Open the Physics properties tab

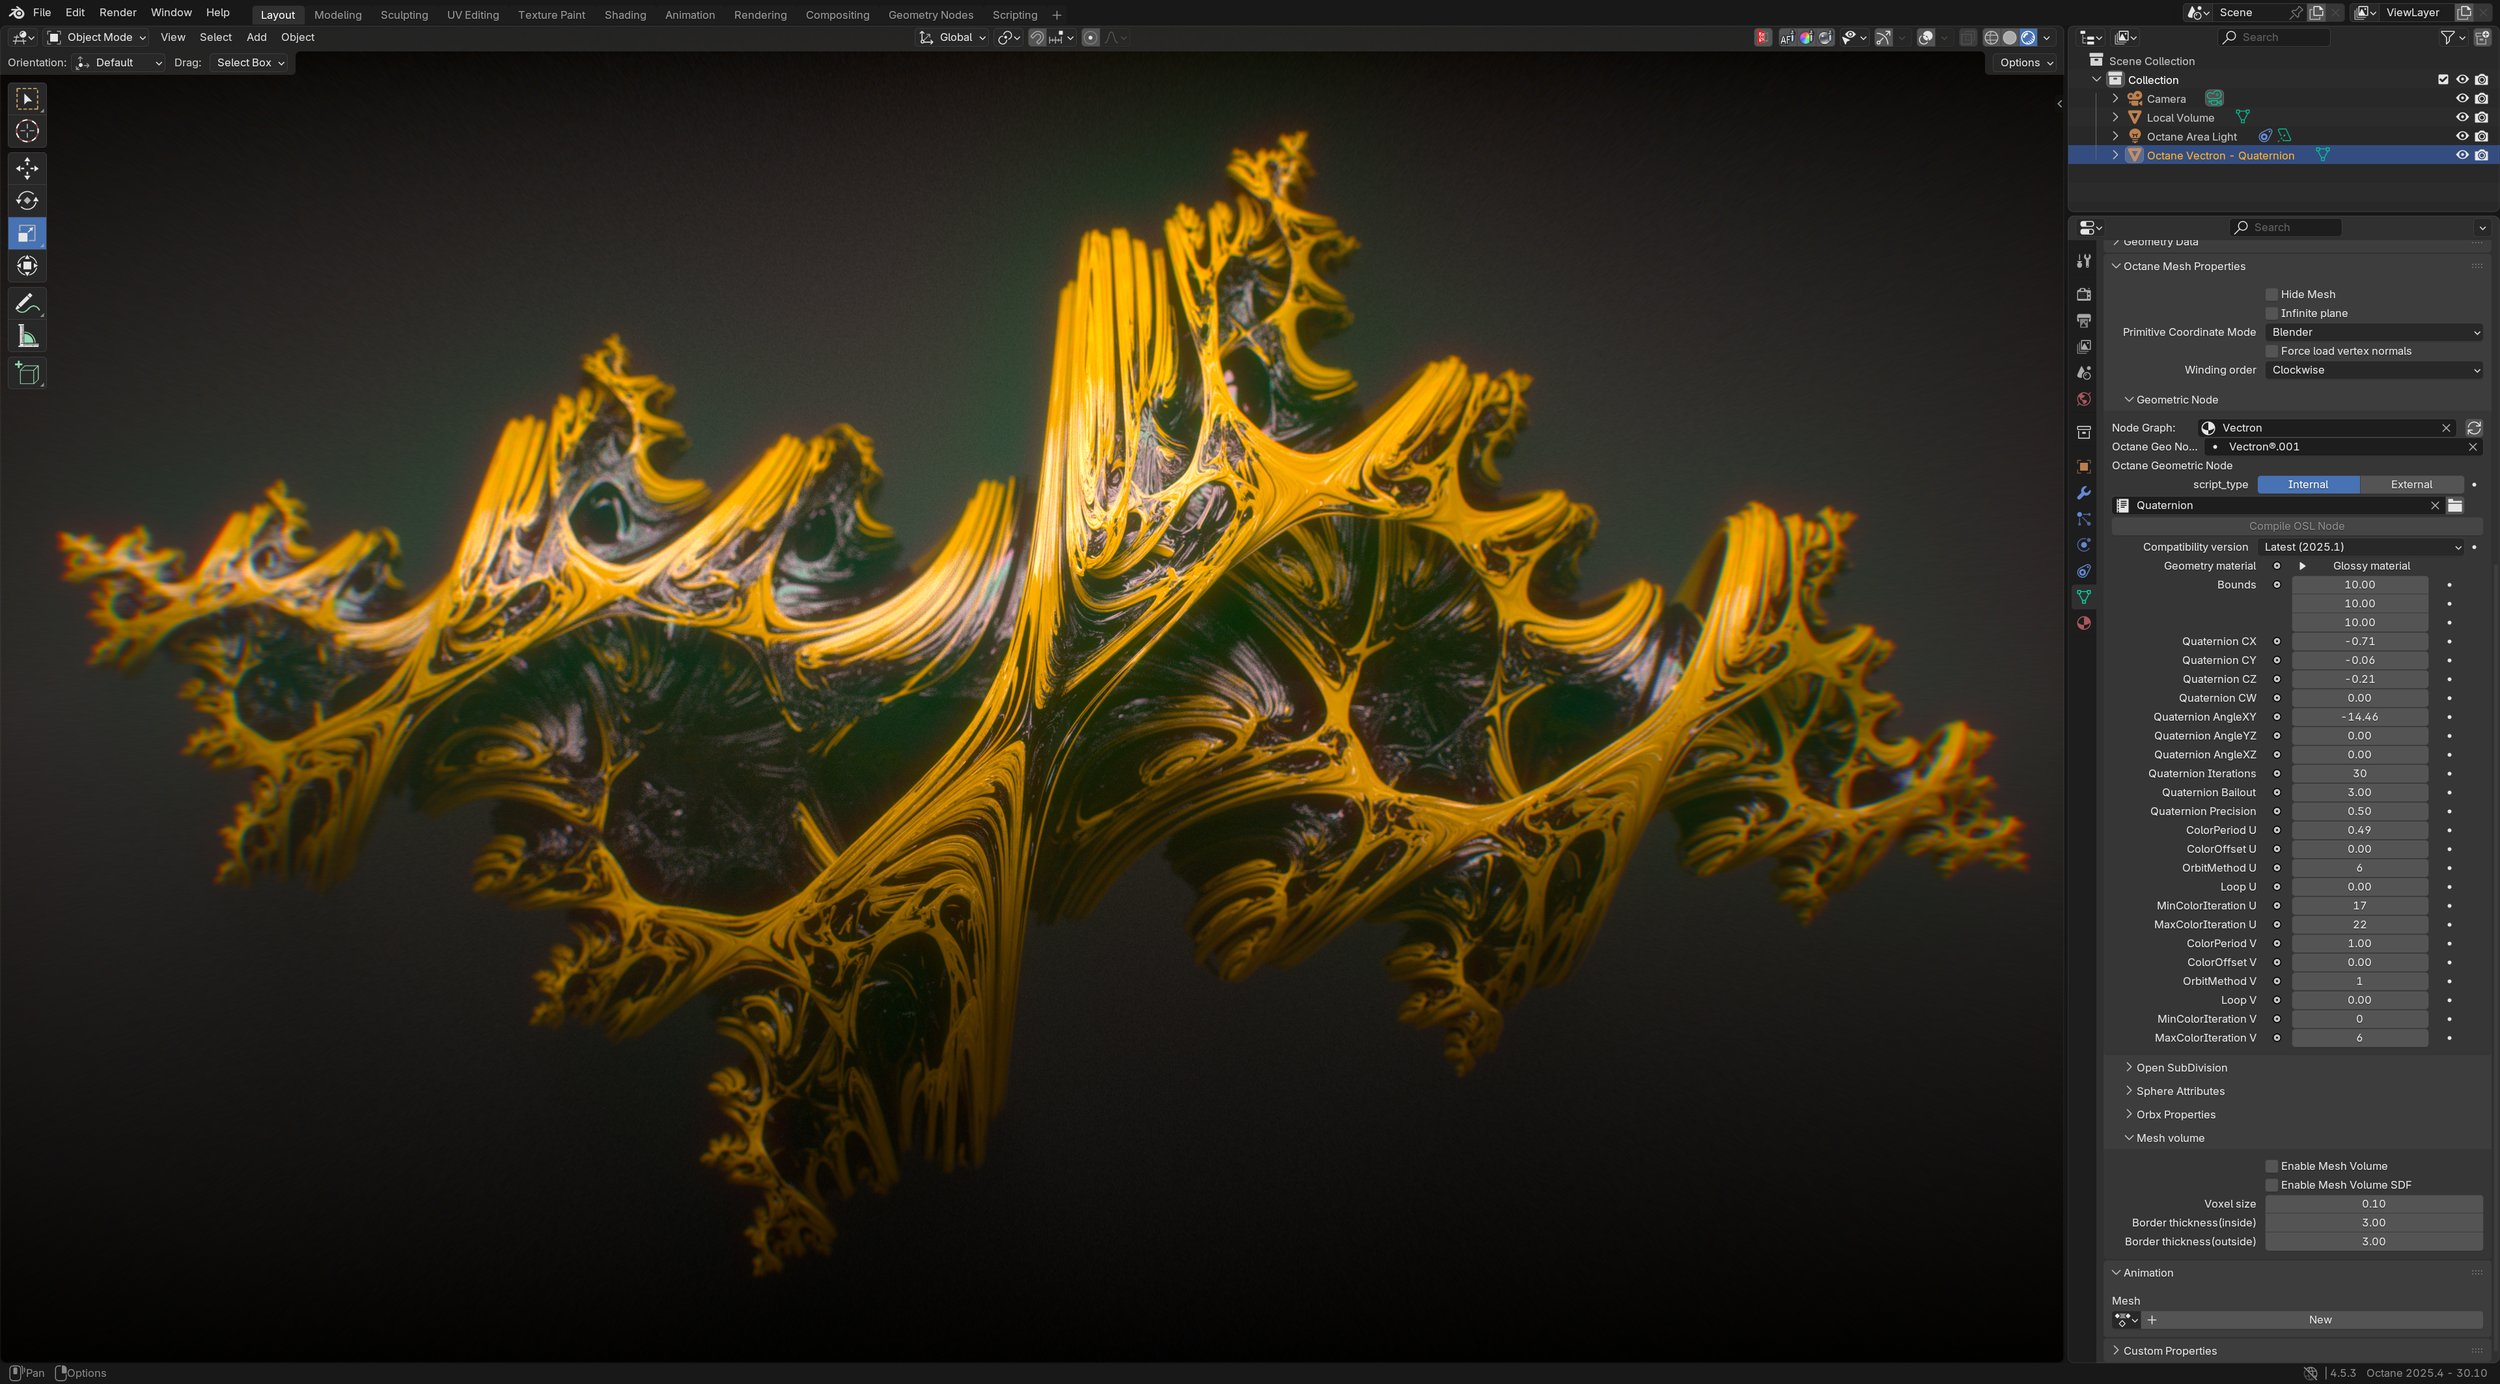(x=2084, y=545)
